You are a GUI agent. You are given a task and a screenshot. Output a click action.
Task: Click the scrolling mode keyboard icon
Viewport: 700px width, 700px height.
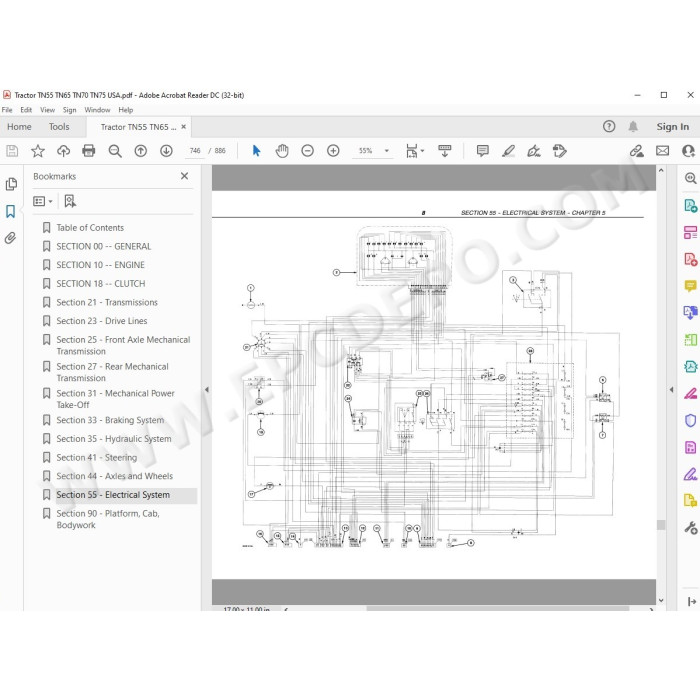click(445, 151)
